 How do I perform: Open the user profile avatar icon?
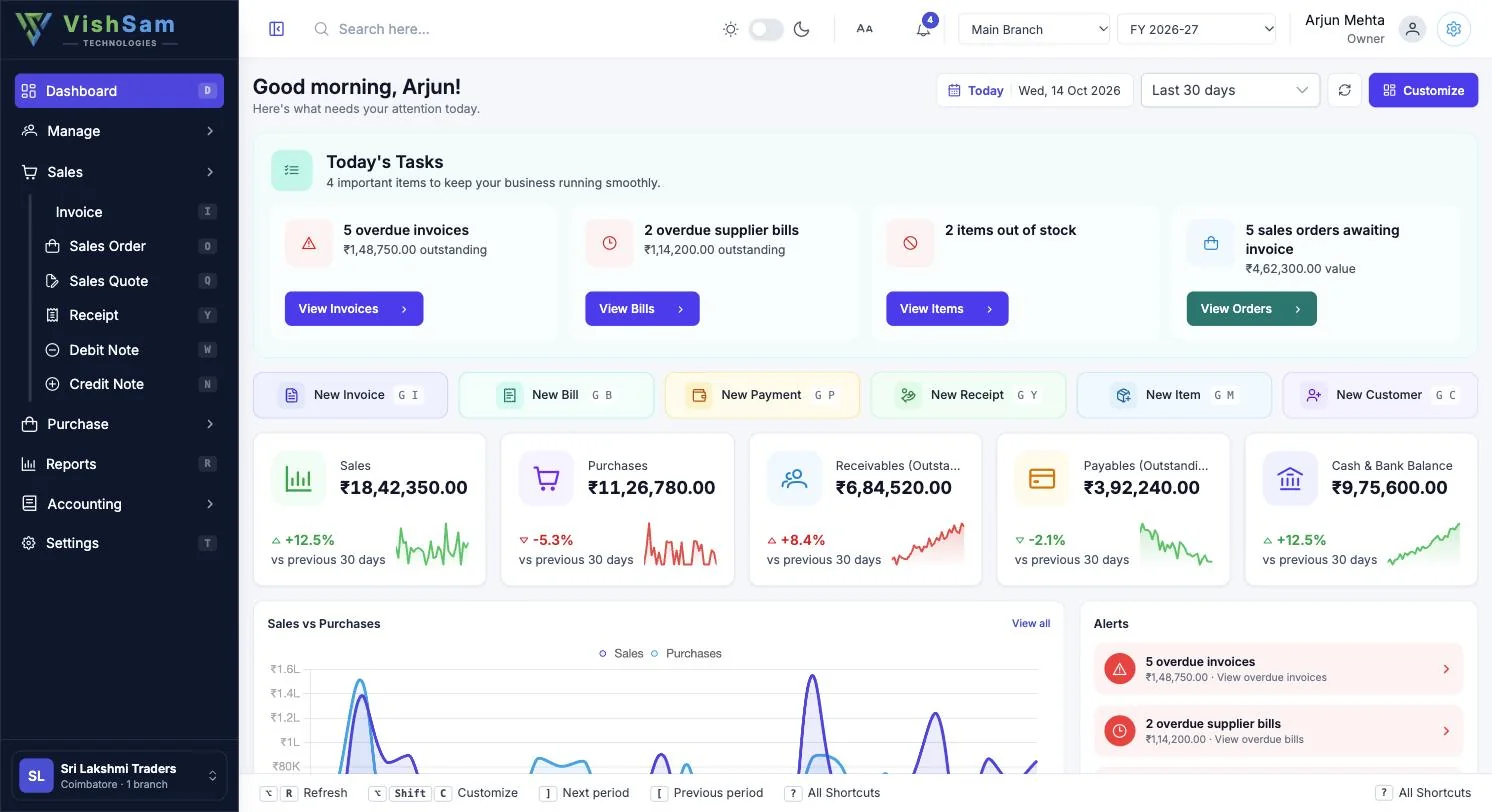click(x=1412, y=29)
